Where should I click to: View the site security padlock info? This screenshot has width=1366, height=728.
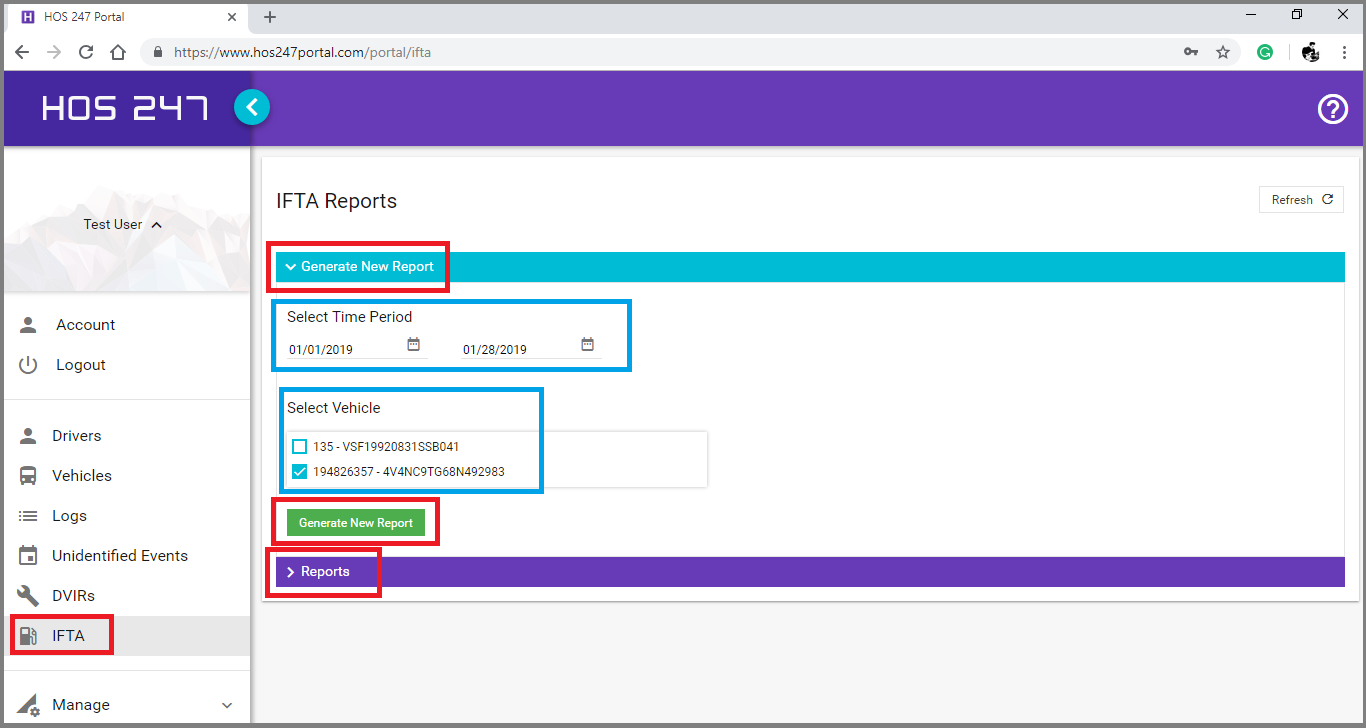[158, 53]
